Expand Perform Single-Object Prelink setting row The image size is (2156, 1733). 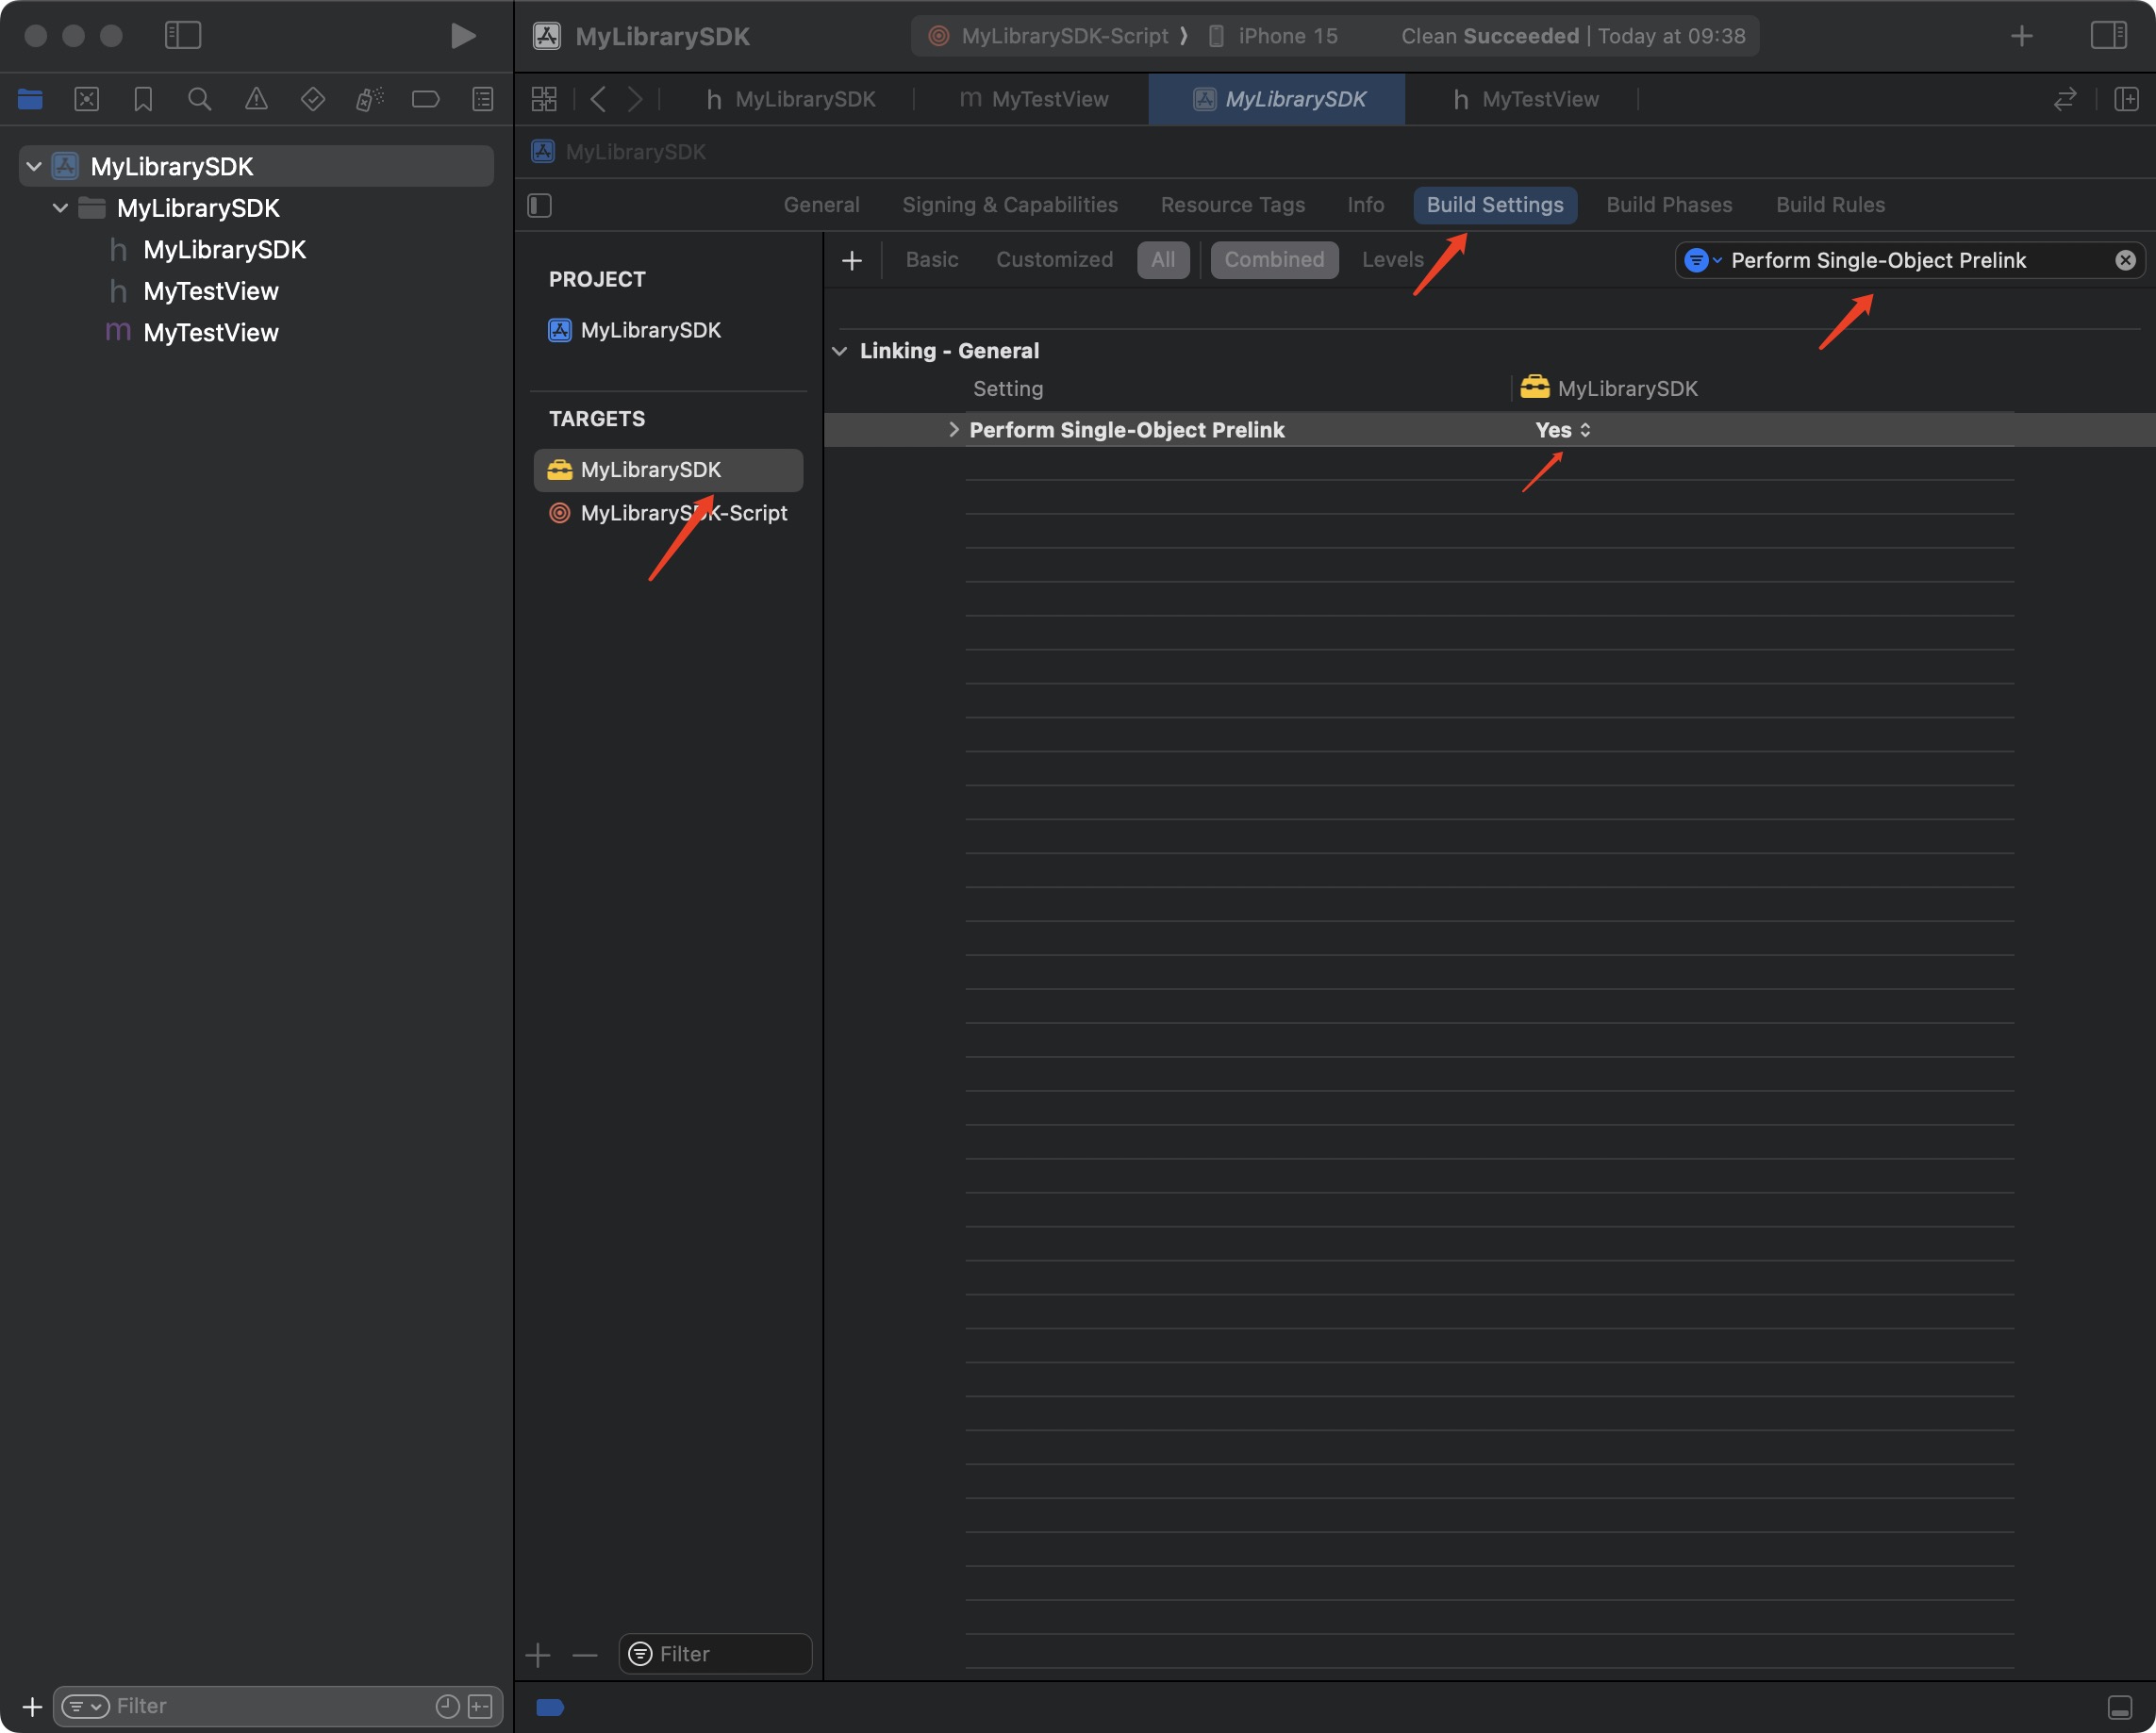pos(953,430)
